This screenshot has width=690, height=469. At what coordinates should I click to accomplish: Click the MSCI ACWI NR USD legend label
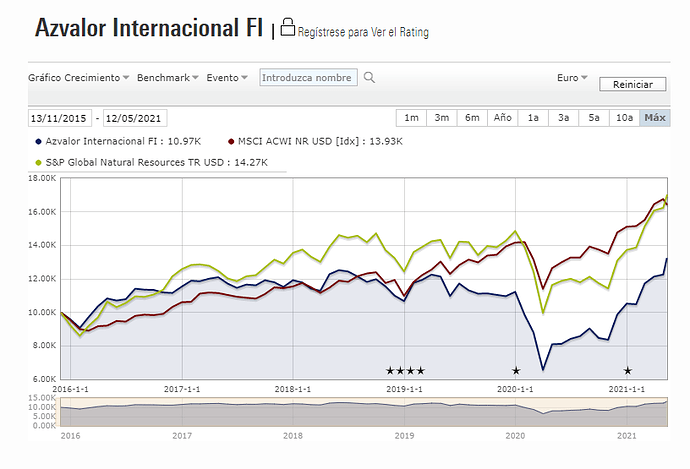320,142
